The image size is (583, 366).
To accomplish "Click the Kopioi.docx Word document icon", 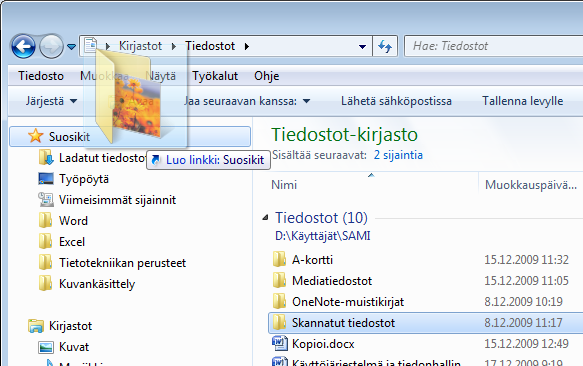I will 280,343.
